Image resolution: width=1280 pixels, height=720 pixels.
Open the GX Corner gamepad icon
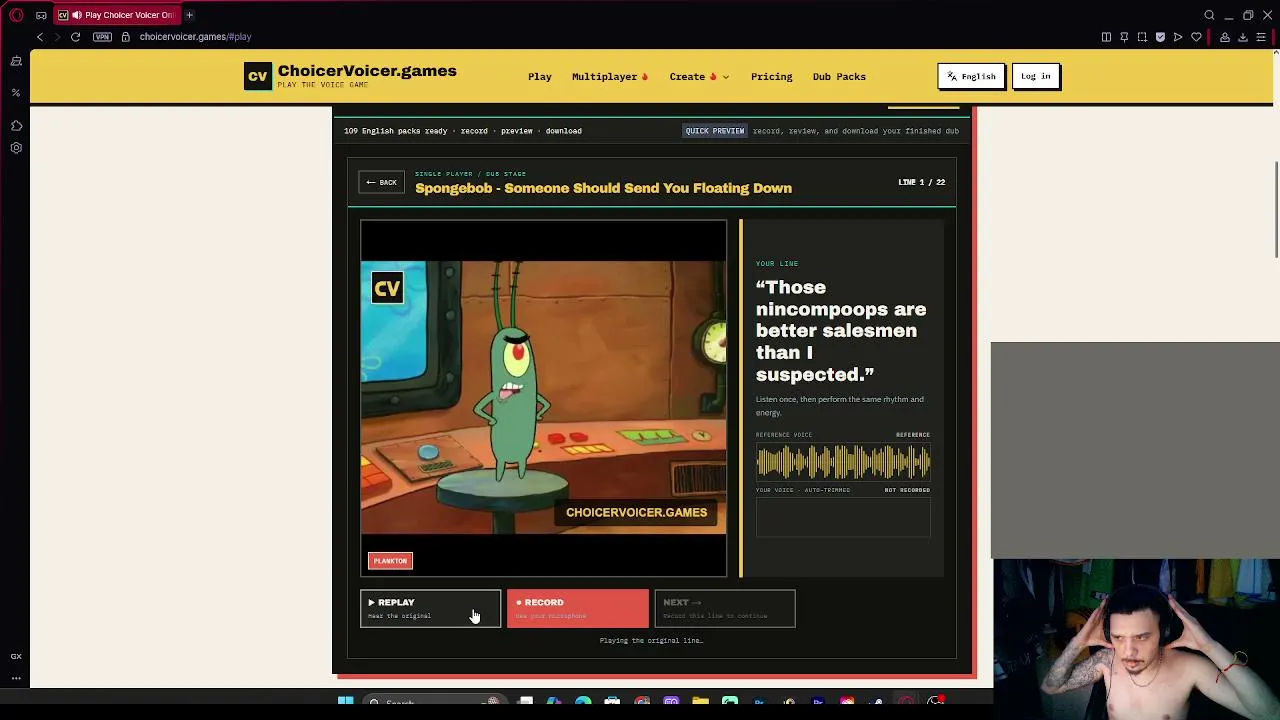41,15
